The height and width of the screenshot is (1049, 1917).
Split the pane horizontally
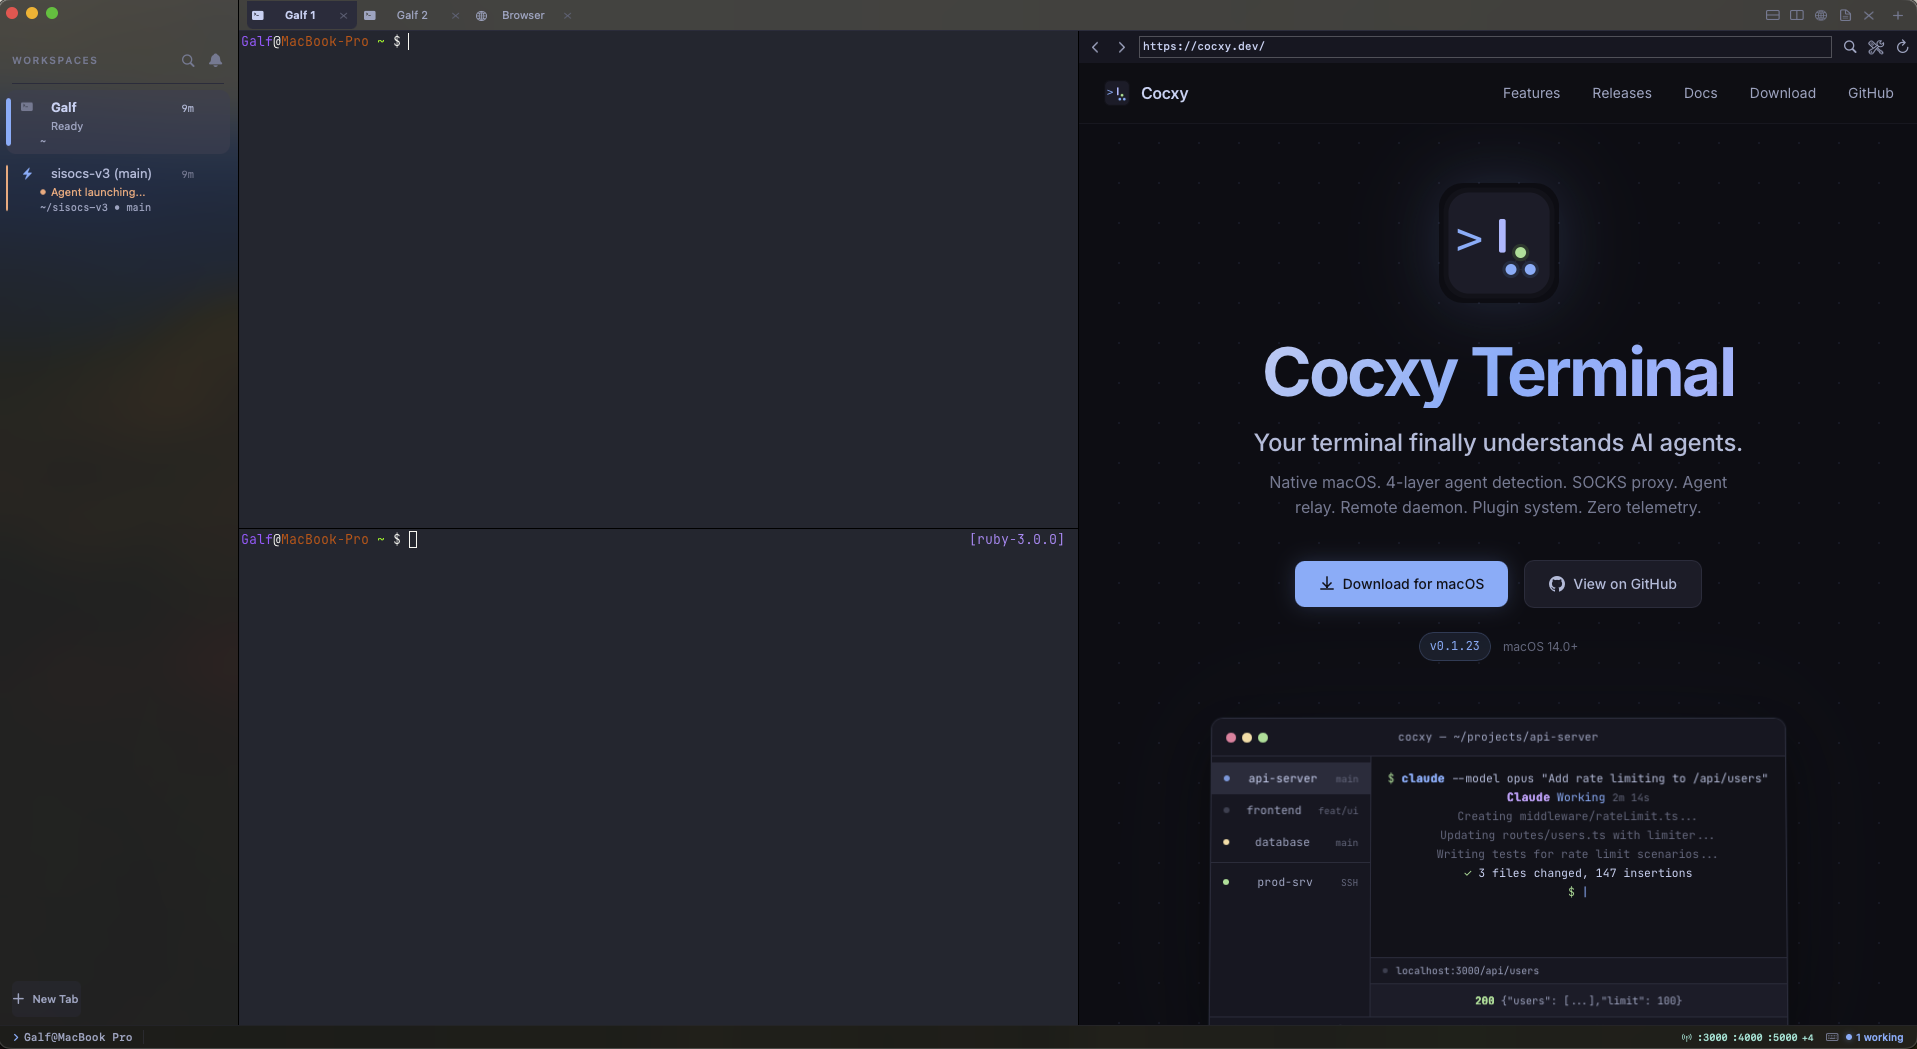(x=1773, y=15)
